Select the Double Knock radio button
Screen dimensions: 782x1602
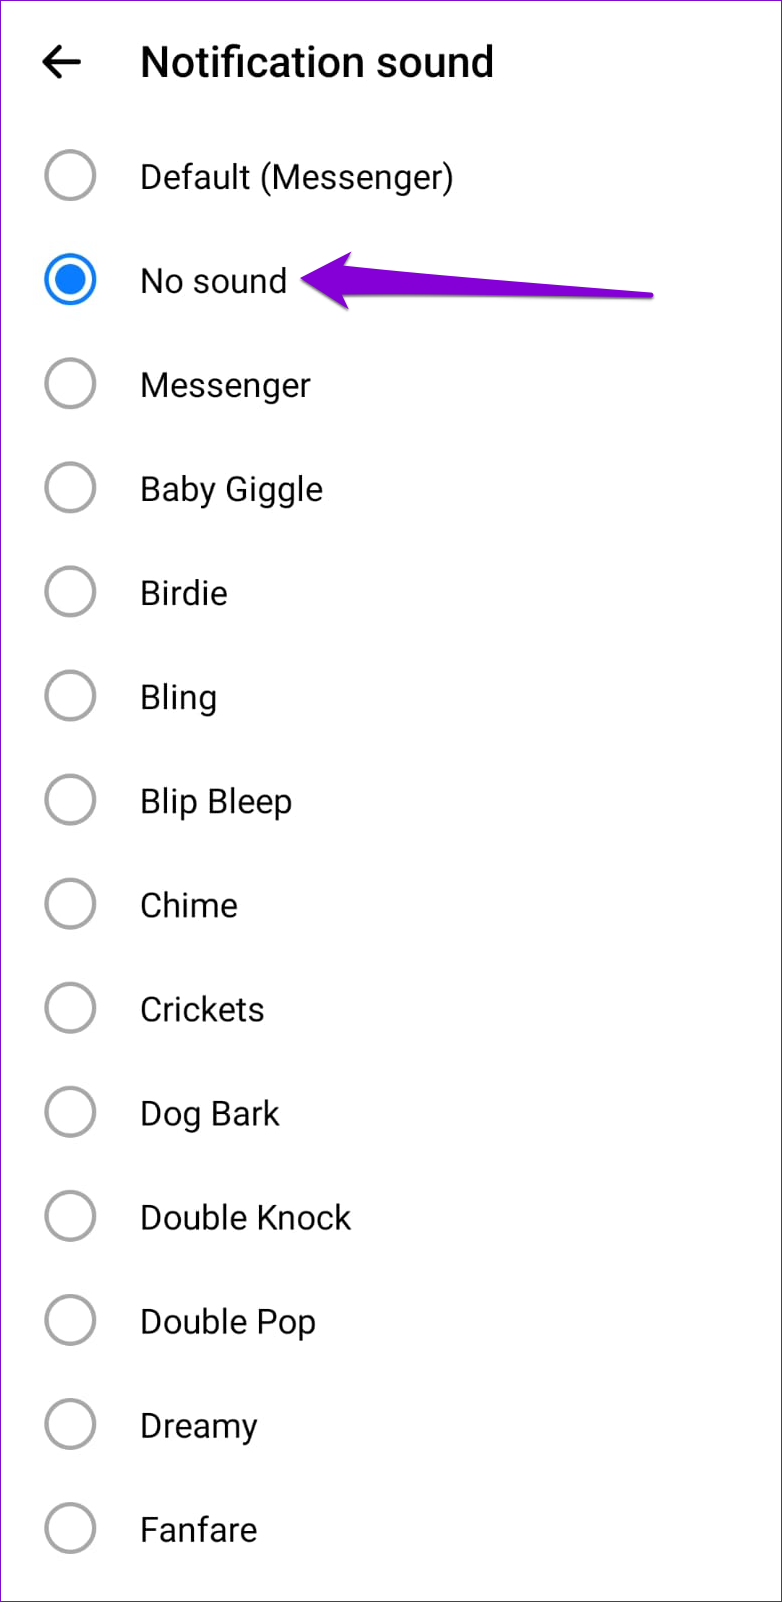coord(70,1216)
